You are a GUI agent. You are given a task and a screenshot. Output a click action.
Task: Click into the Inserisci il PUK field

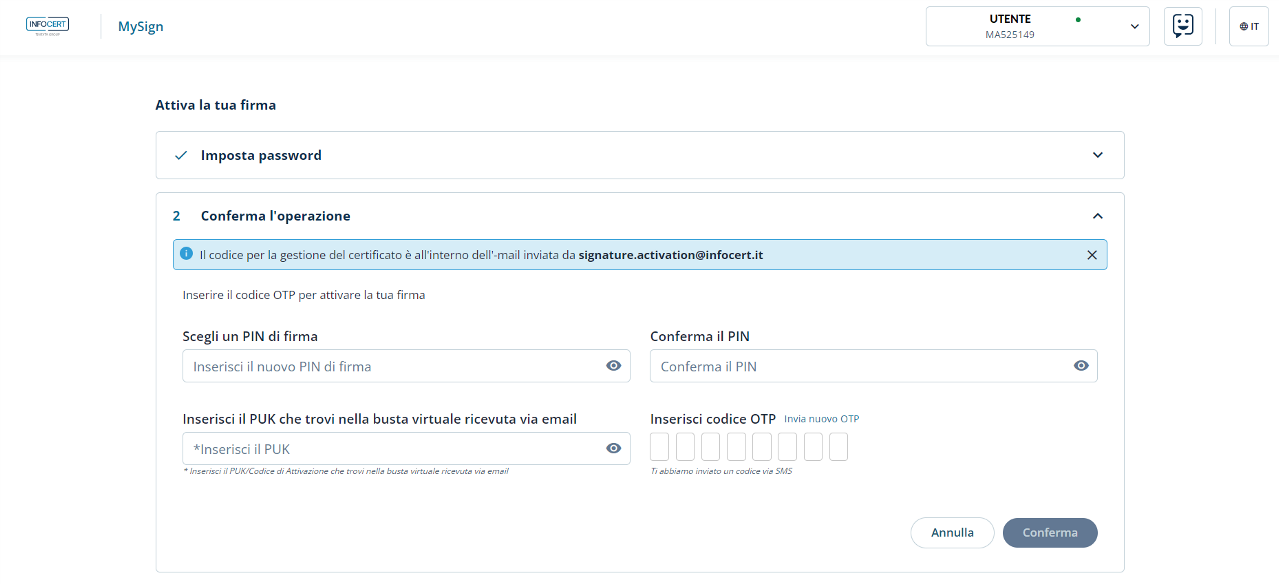click(395, 449)
